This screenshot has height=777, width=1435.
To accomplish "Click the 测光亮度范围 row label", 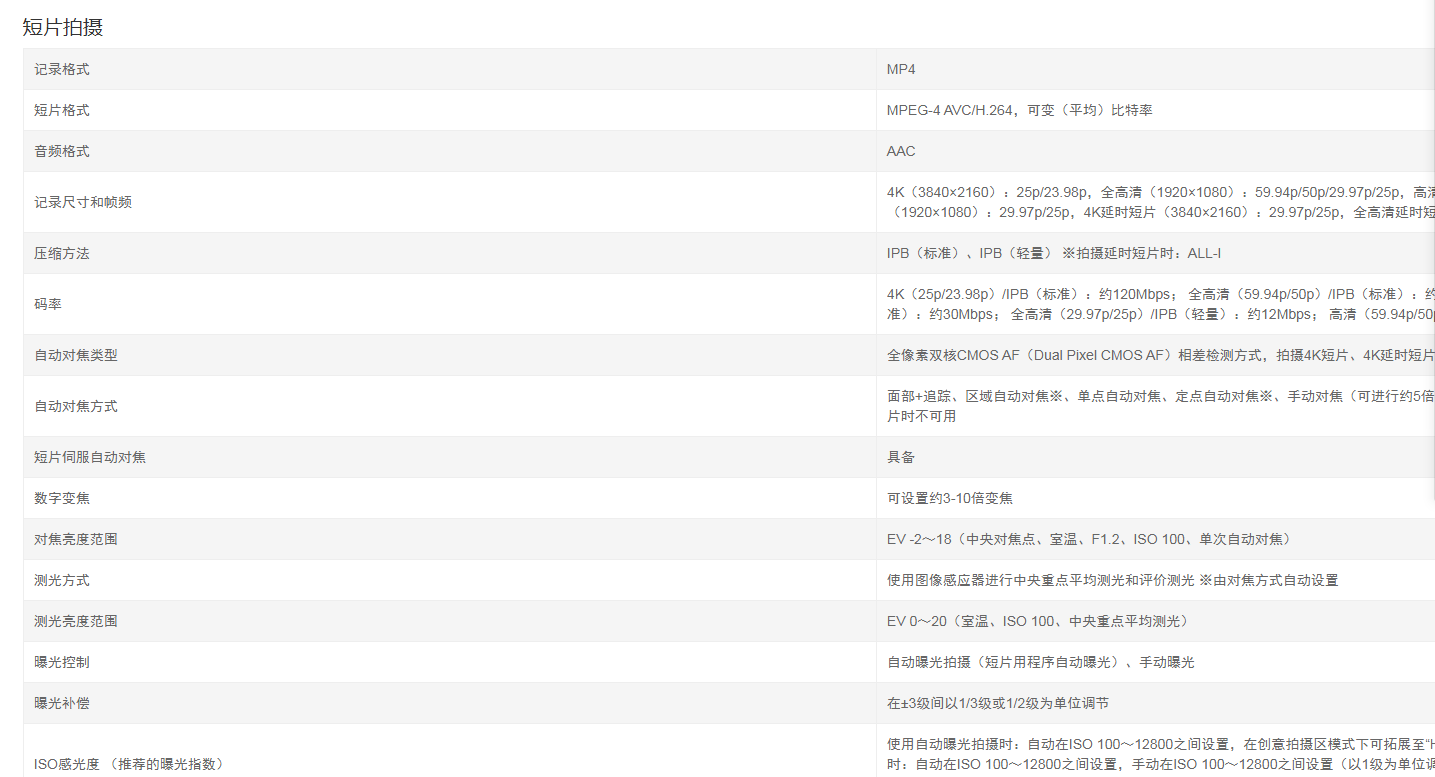I will 76,621.
